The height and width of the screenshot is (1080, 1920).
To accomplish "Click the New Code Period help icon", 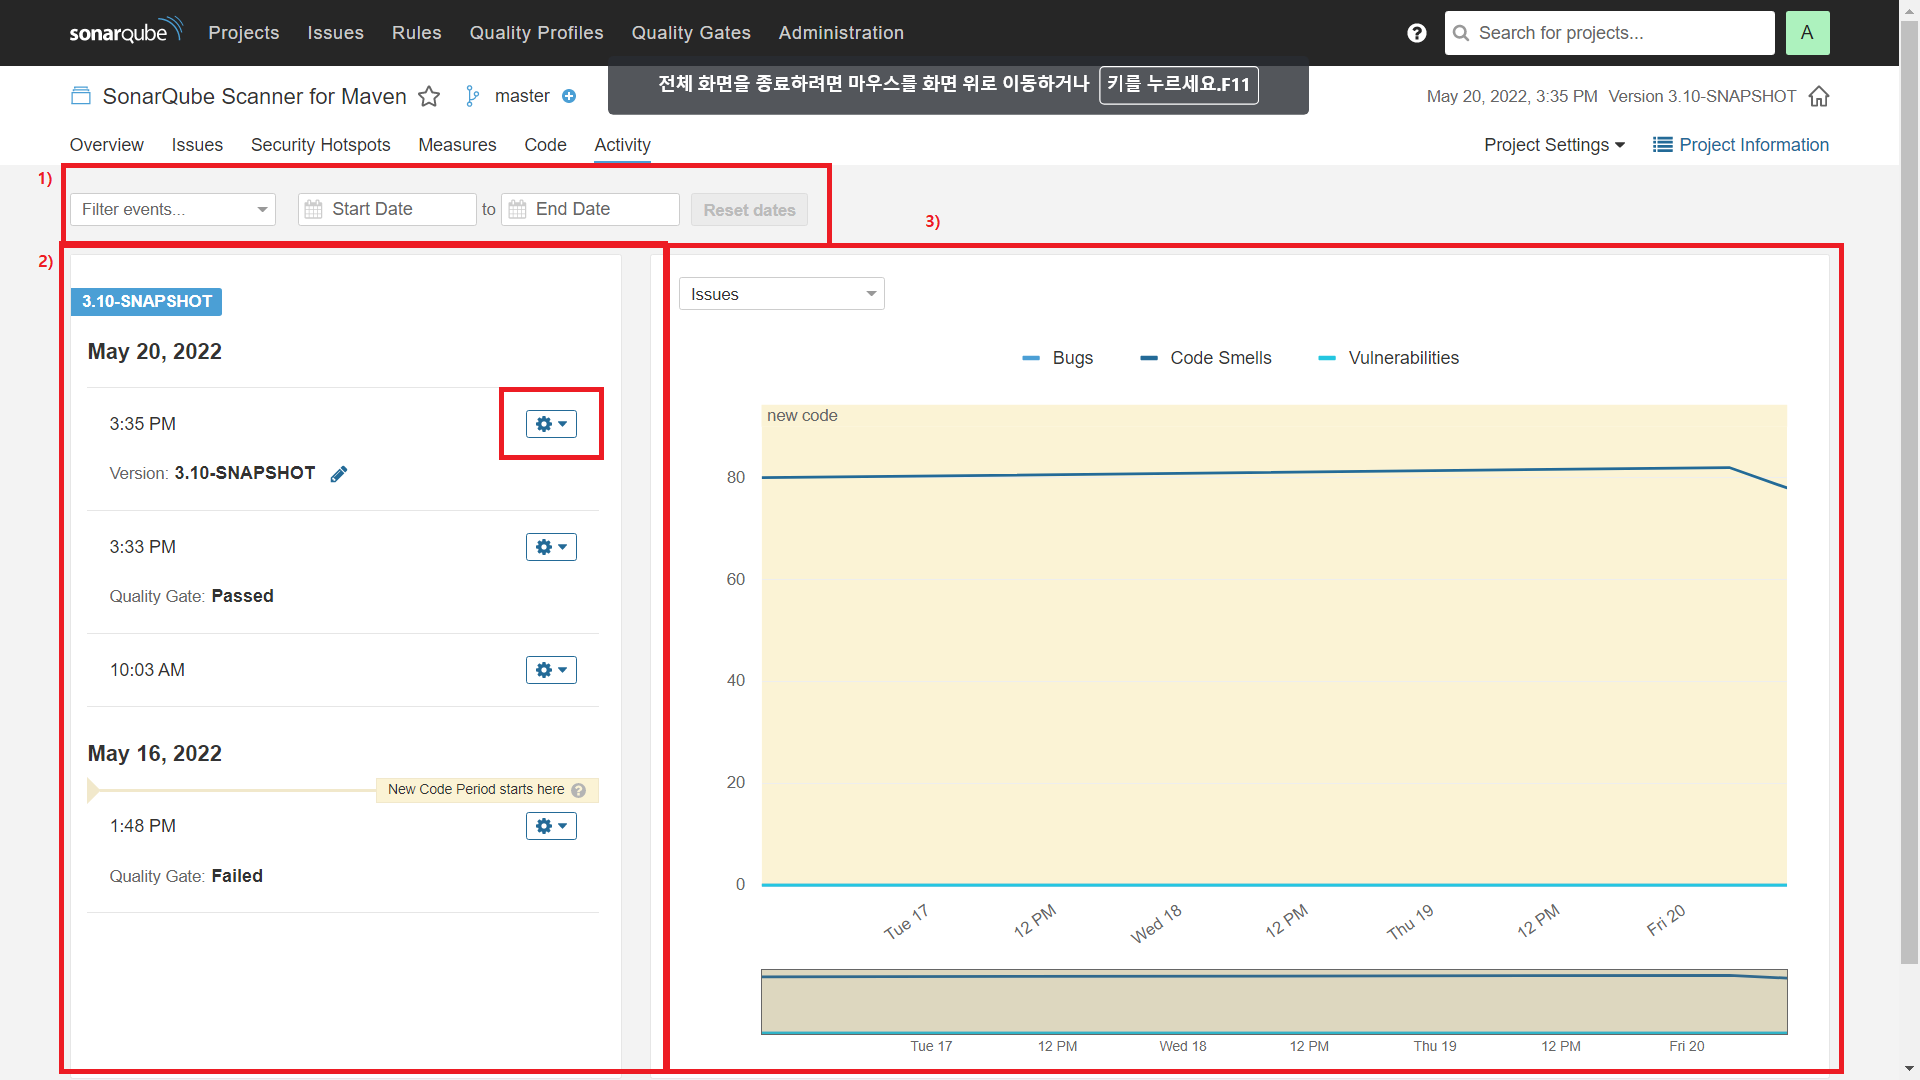I will pyautogui.click(x=578, y=790).
